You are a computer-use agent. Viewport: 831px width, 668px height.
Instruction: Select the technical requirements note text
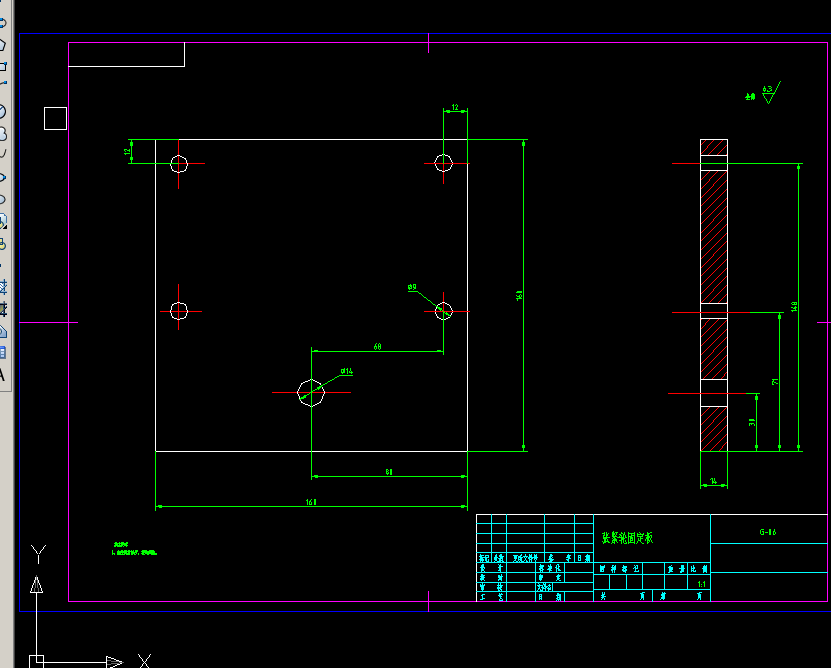tap(134, 549)
